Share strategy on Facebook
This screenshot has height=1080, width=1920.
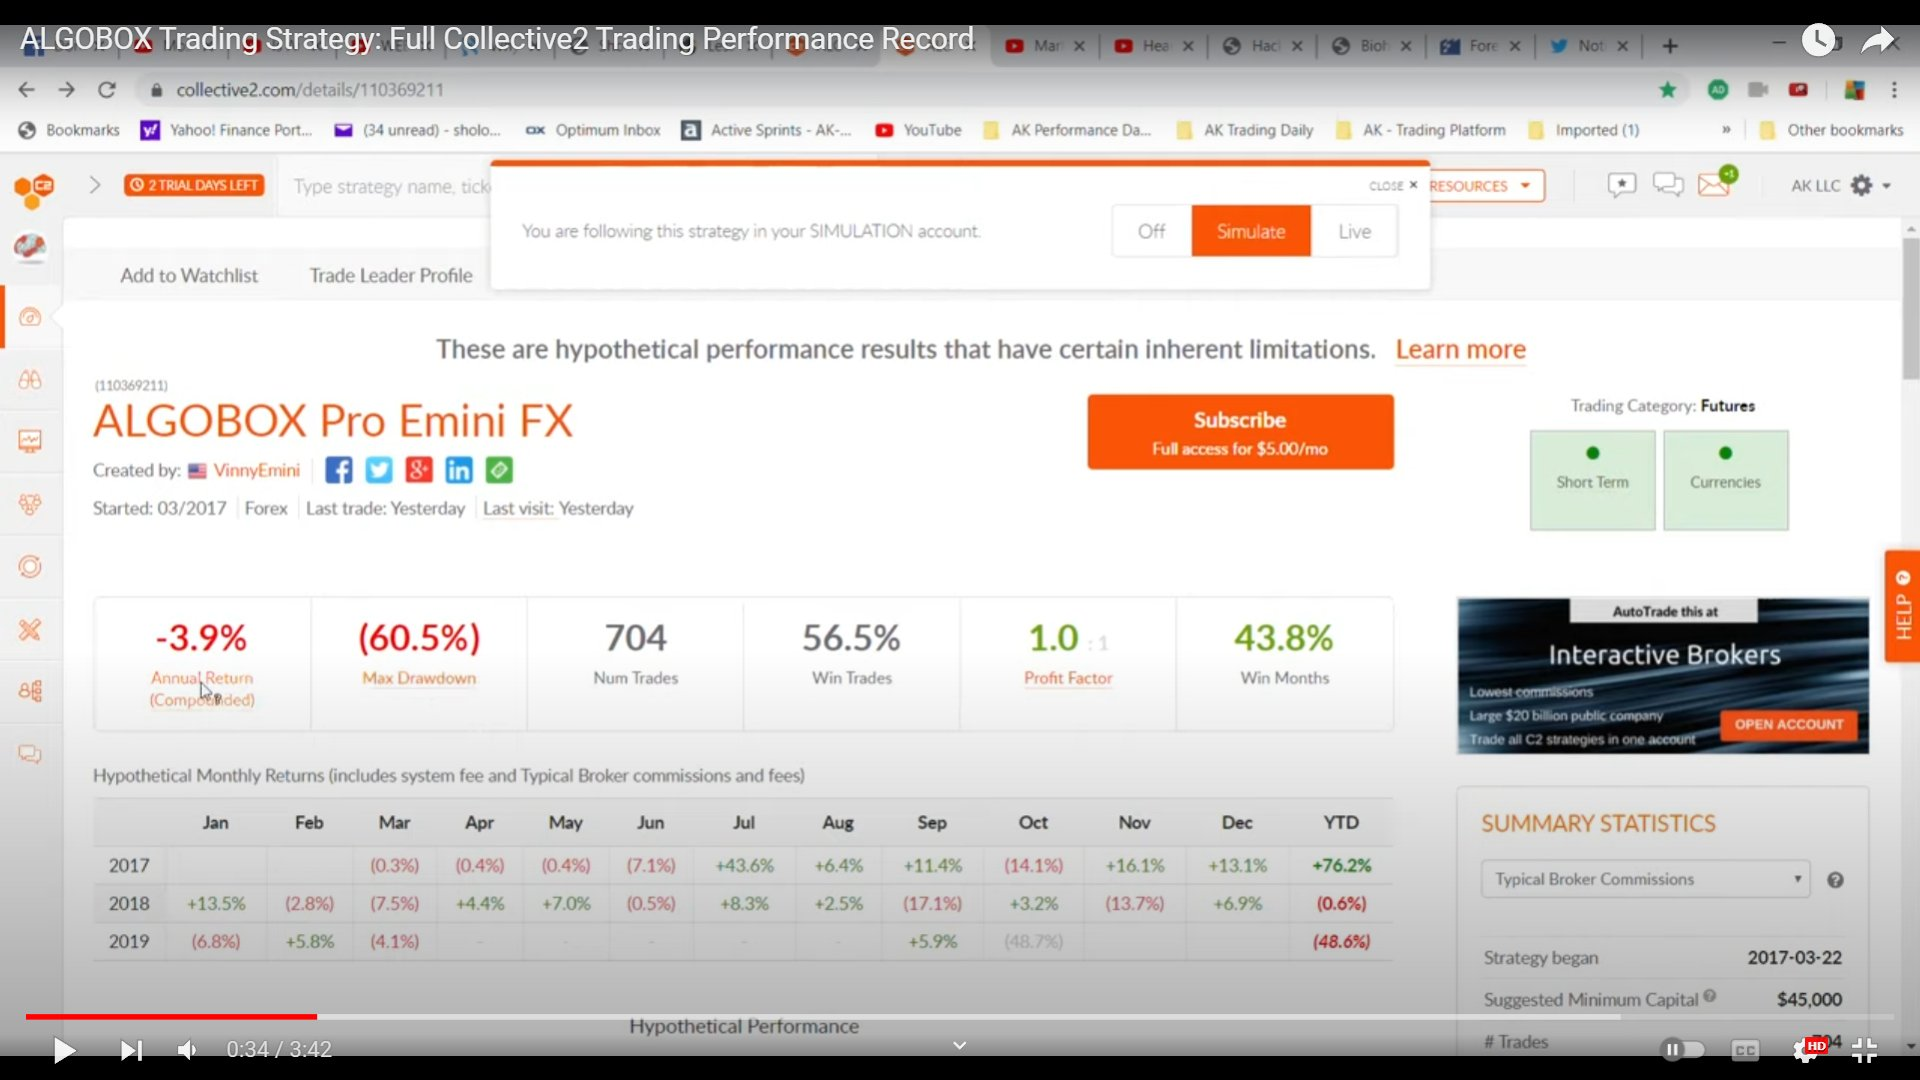pos(339,470)
